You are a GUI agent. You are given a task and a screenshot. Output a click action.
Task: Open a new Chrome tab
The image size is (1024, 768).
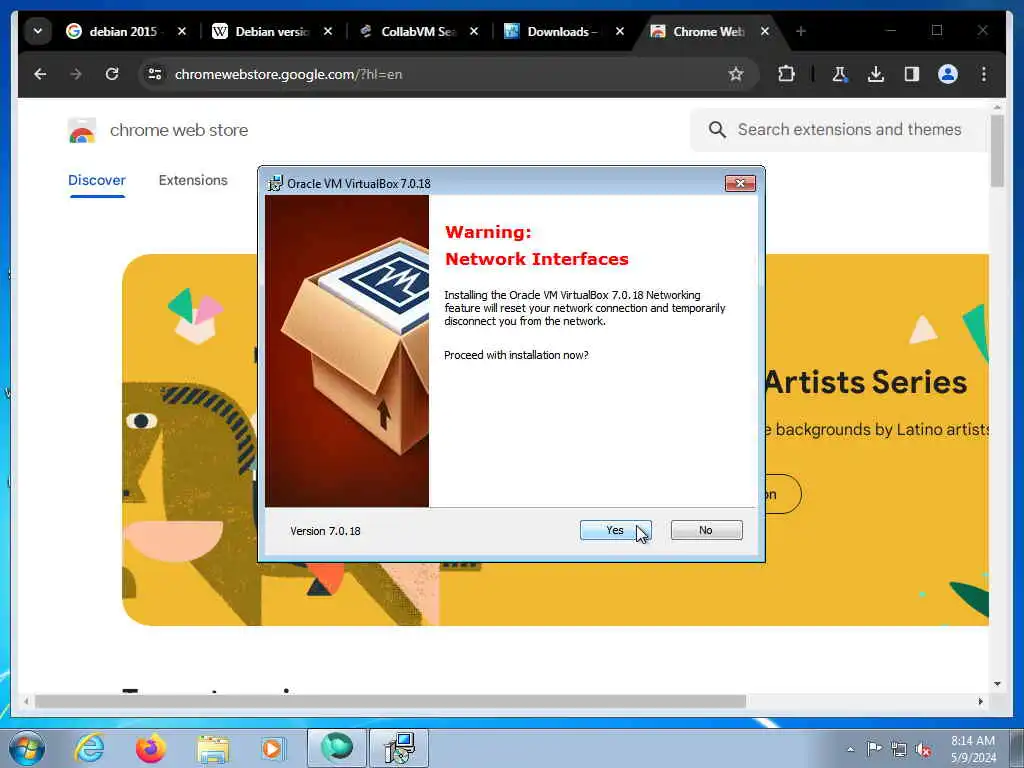point(801,31)
